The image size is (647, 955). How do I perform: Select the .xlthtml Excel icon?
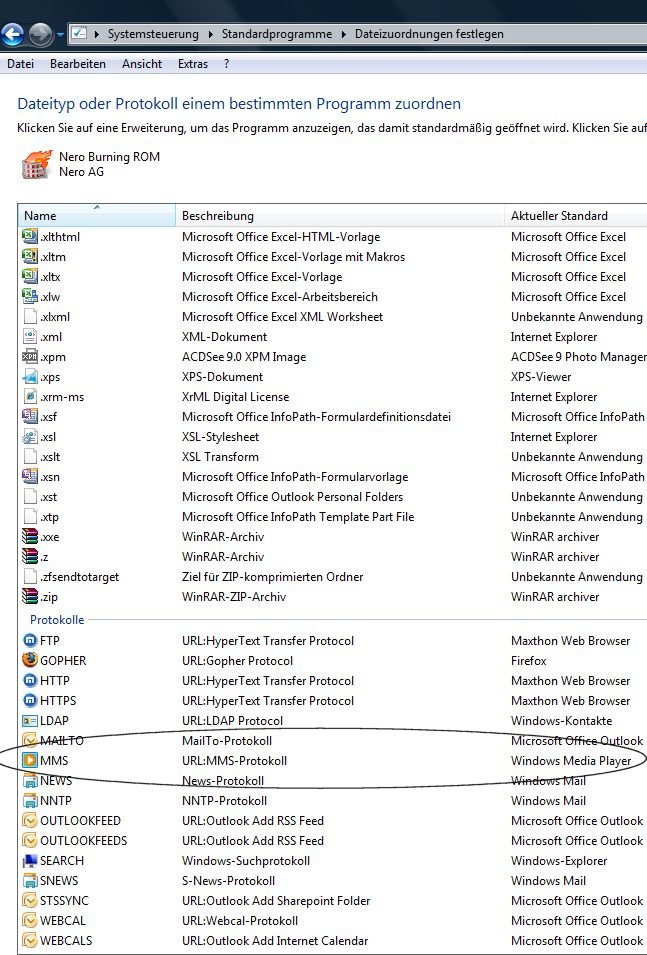30,236
